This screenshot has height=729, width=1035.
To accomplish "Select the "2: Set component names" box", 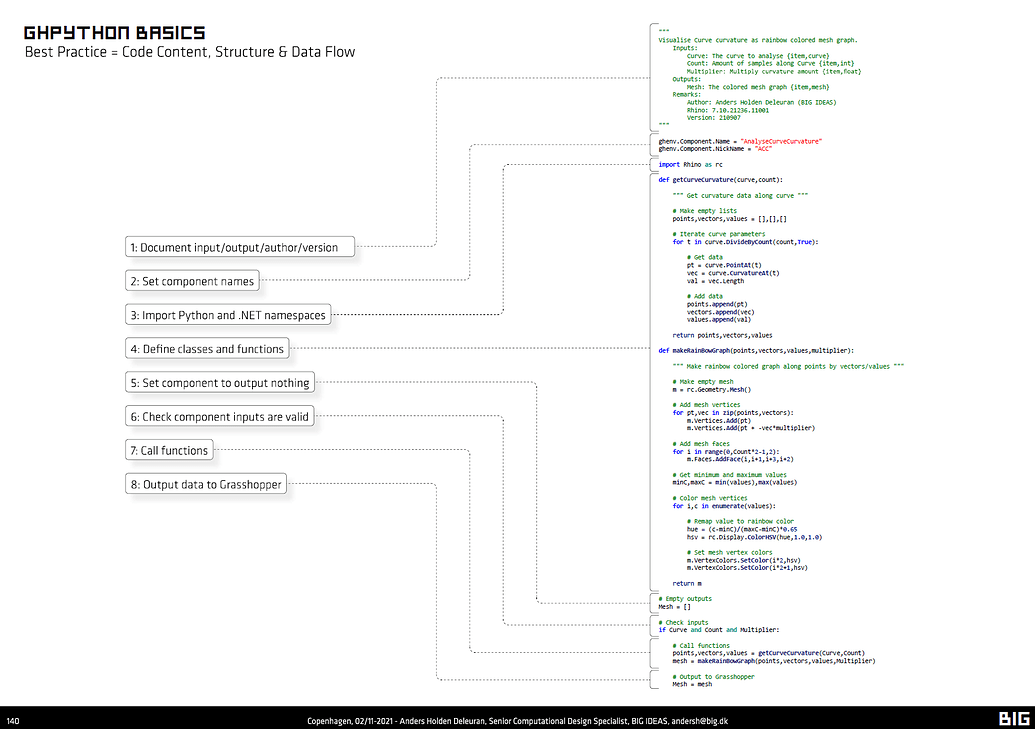I will [192, 281].
